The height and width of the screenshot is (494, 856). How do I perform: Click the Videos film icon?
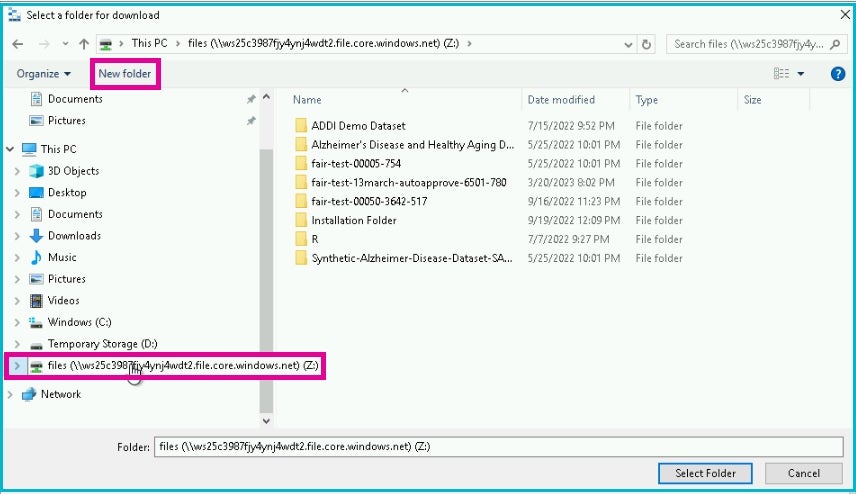tap(36, 301)
